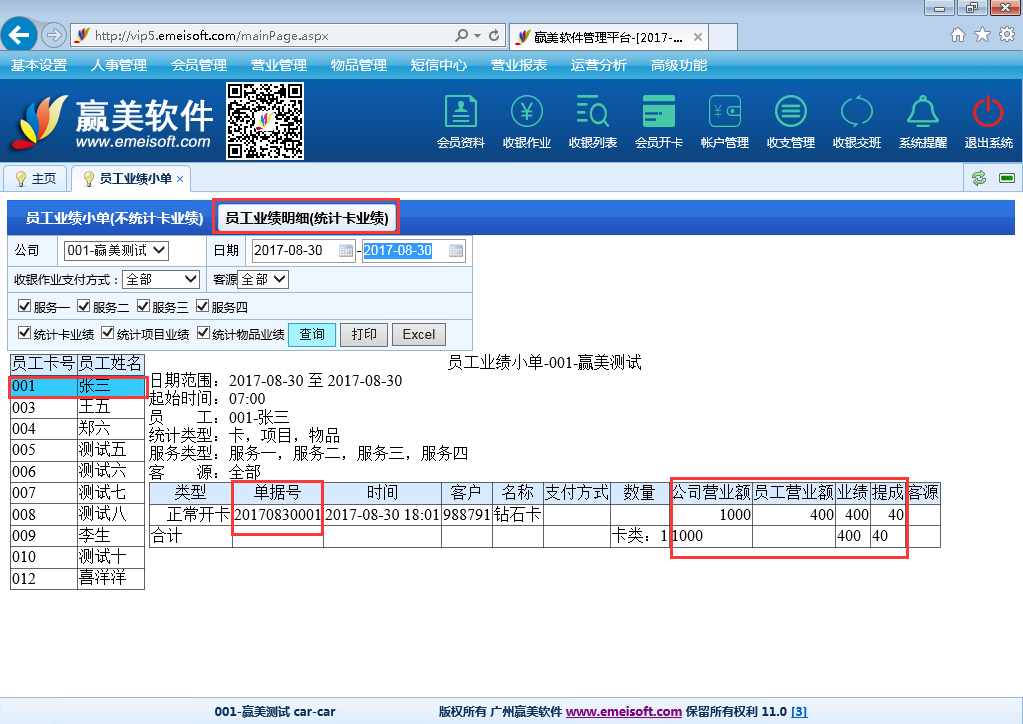Open 收银作业支付方式 payment dropdown
1023x724 pixels.
161,280
